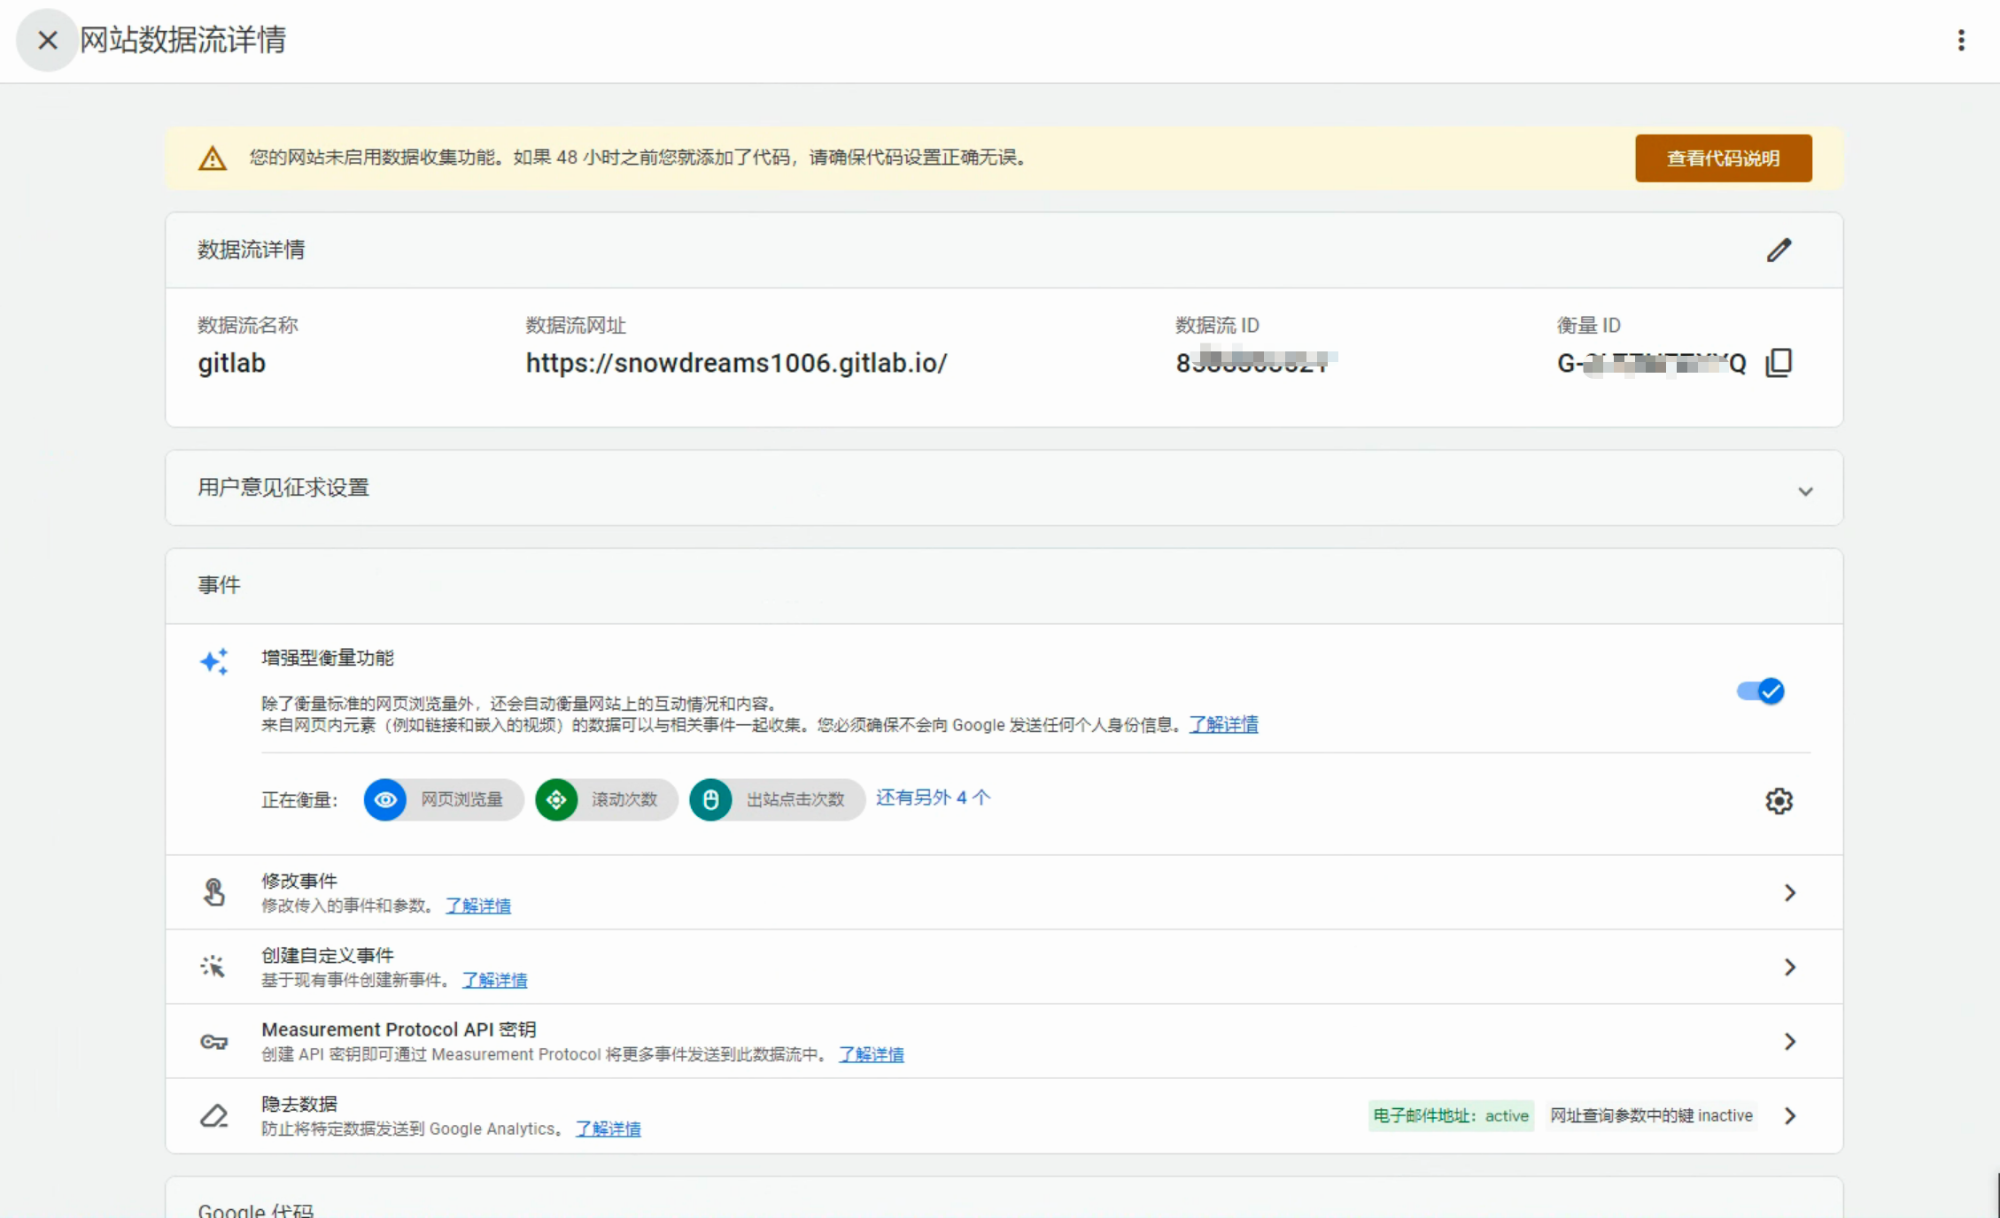This screenshot has width=2000, height=1218.
Task: Expand the 用户意见征求设置 section
Action: [x=1804, y=491]
